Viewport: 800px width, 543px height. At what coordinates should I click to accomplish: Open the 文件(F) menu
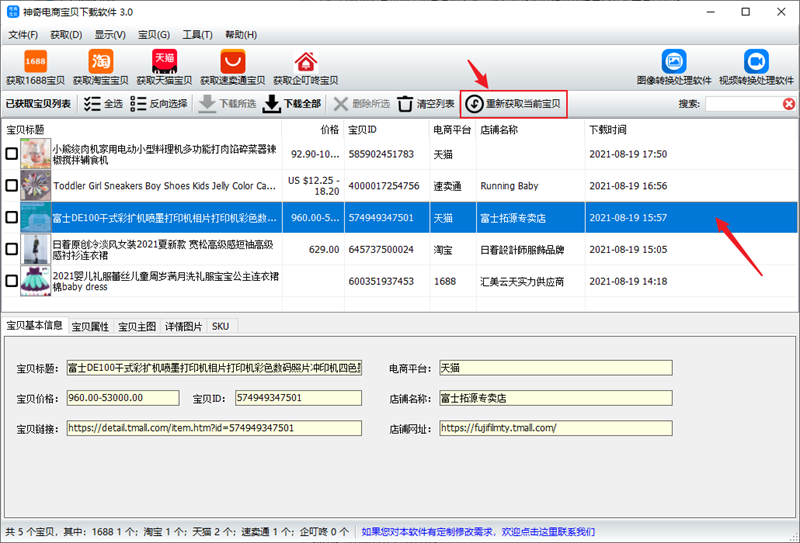click(23, 35)
